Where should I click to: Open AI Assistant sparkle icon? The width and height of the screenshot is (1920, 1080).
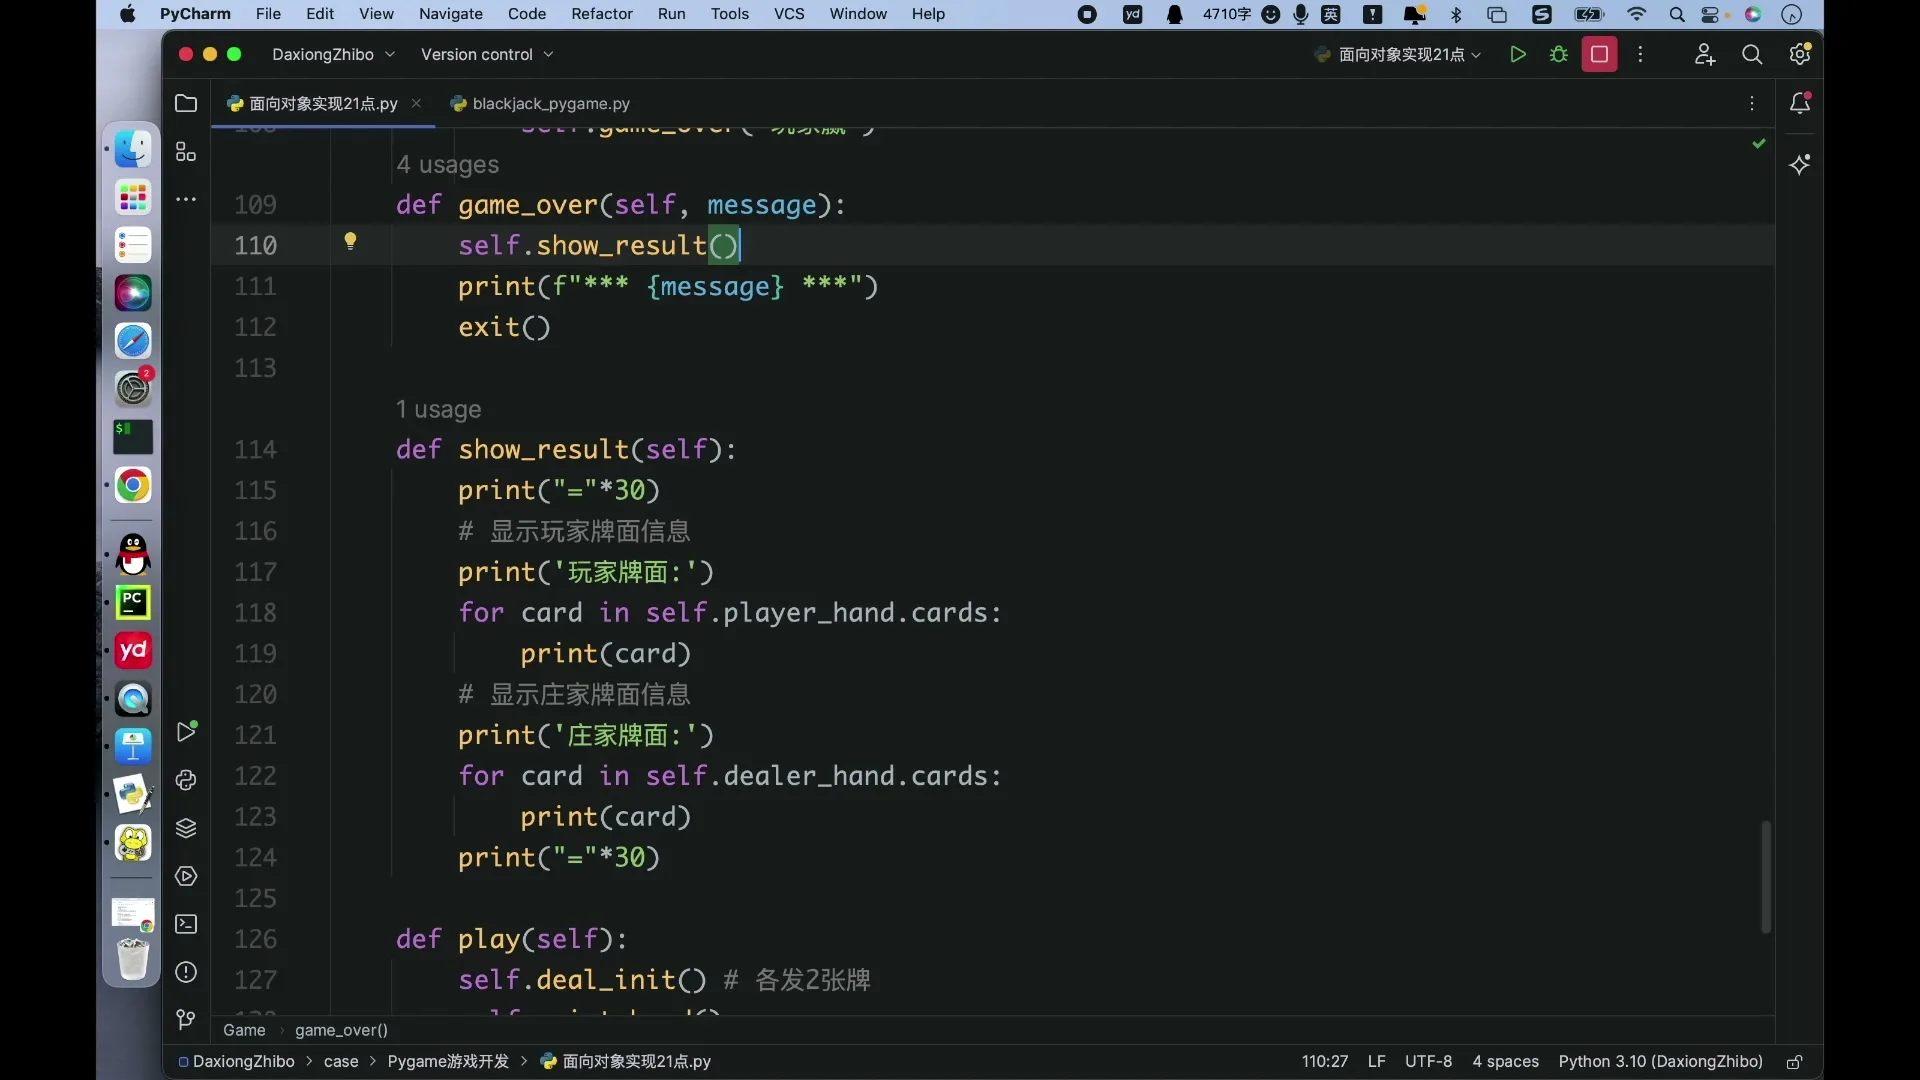click(1800, 164)
